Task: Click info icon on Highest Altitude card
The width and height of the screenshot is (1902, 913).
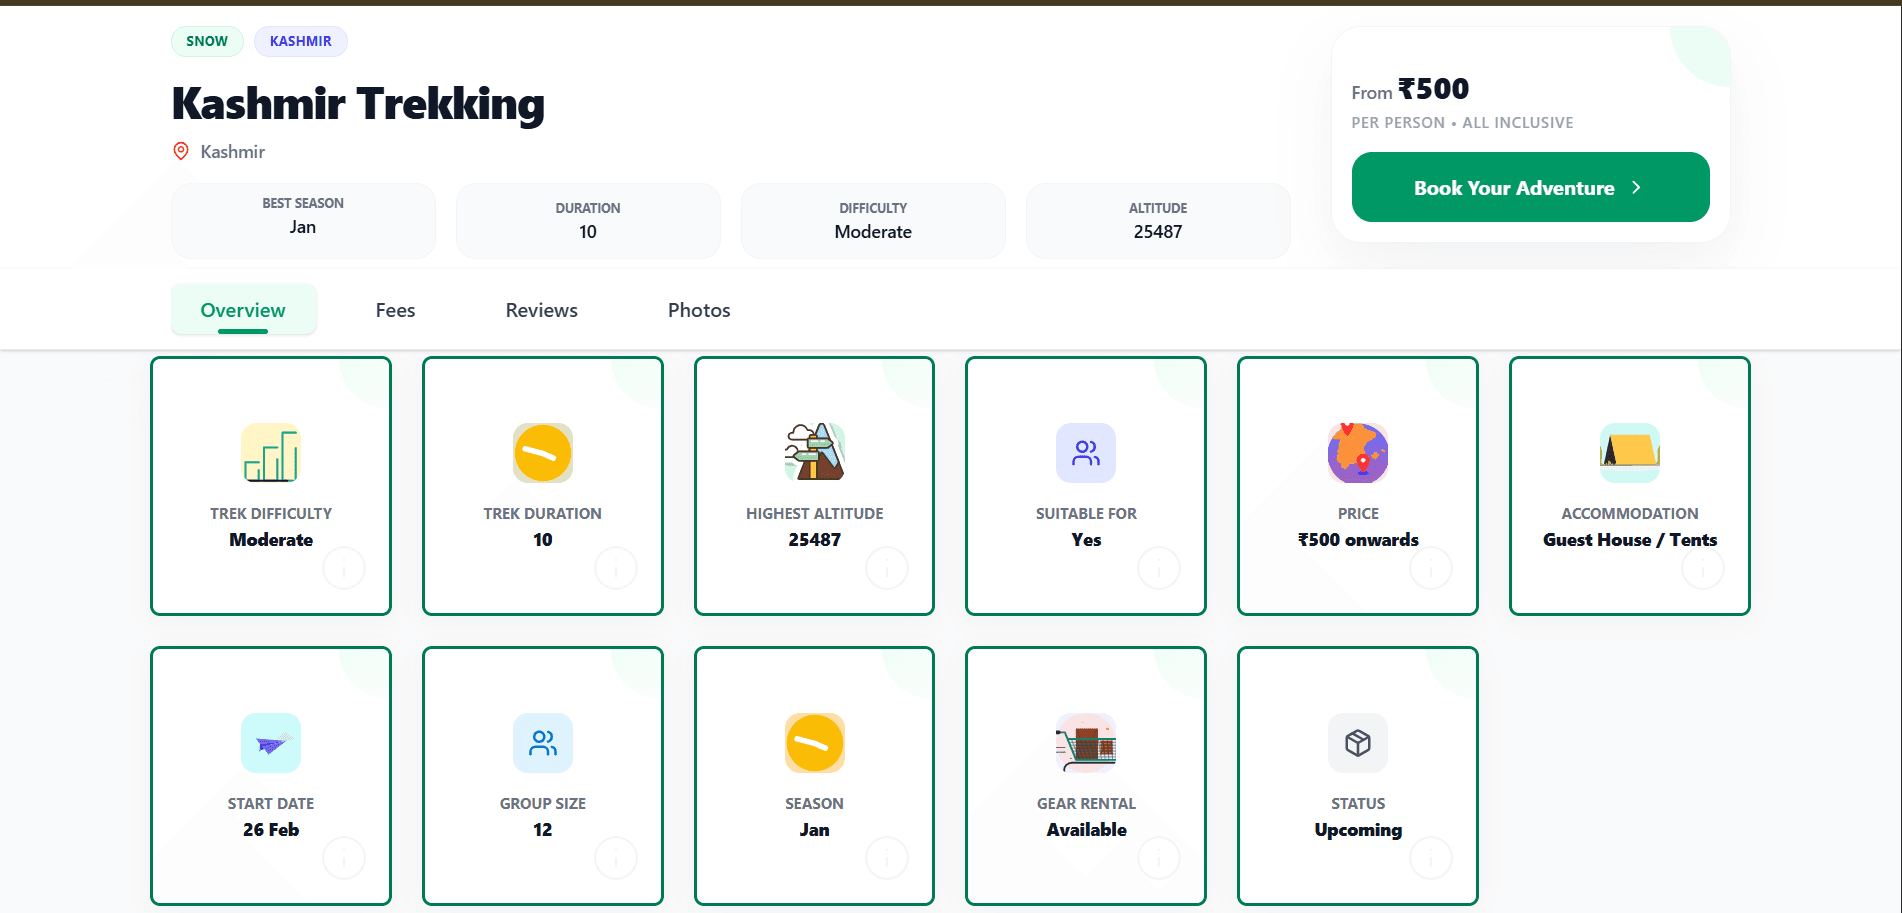Action: (887, 569)
